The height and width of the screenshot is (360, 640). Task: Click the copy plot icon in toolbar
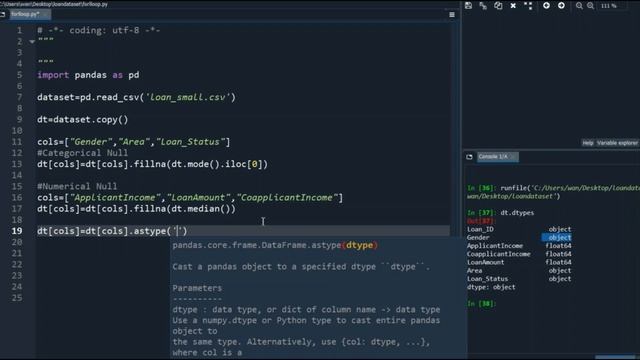498,5
